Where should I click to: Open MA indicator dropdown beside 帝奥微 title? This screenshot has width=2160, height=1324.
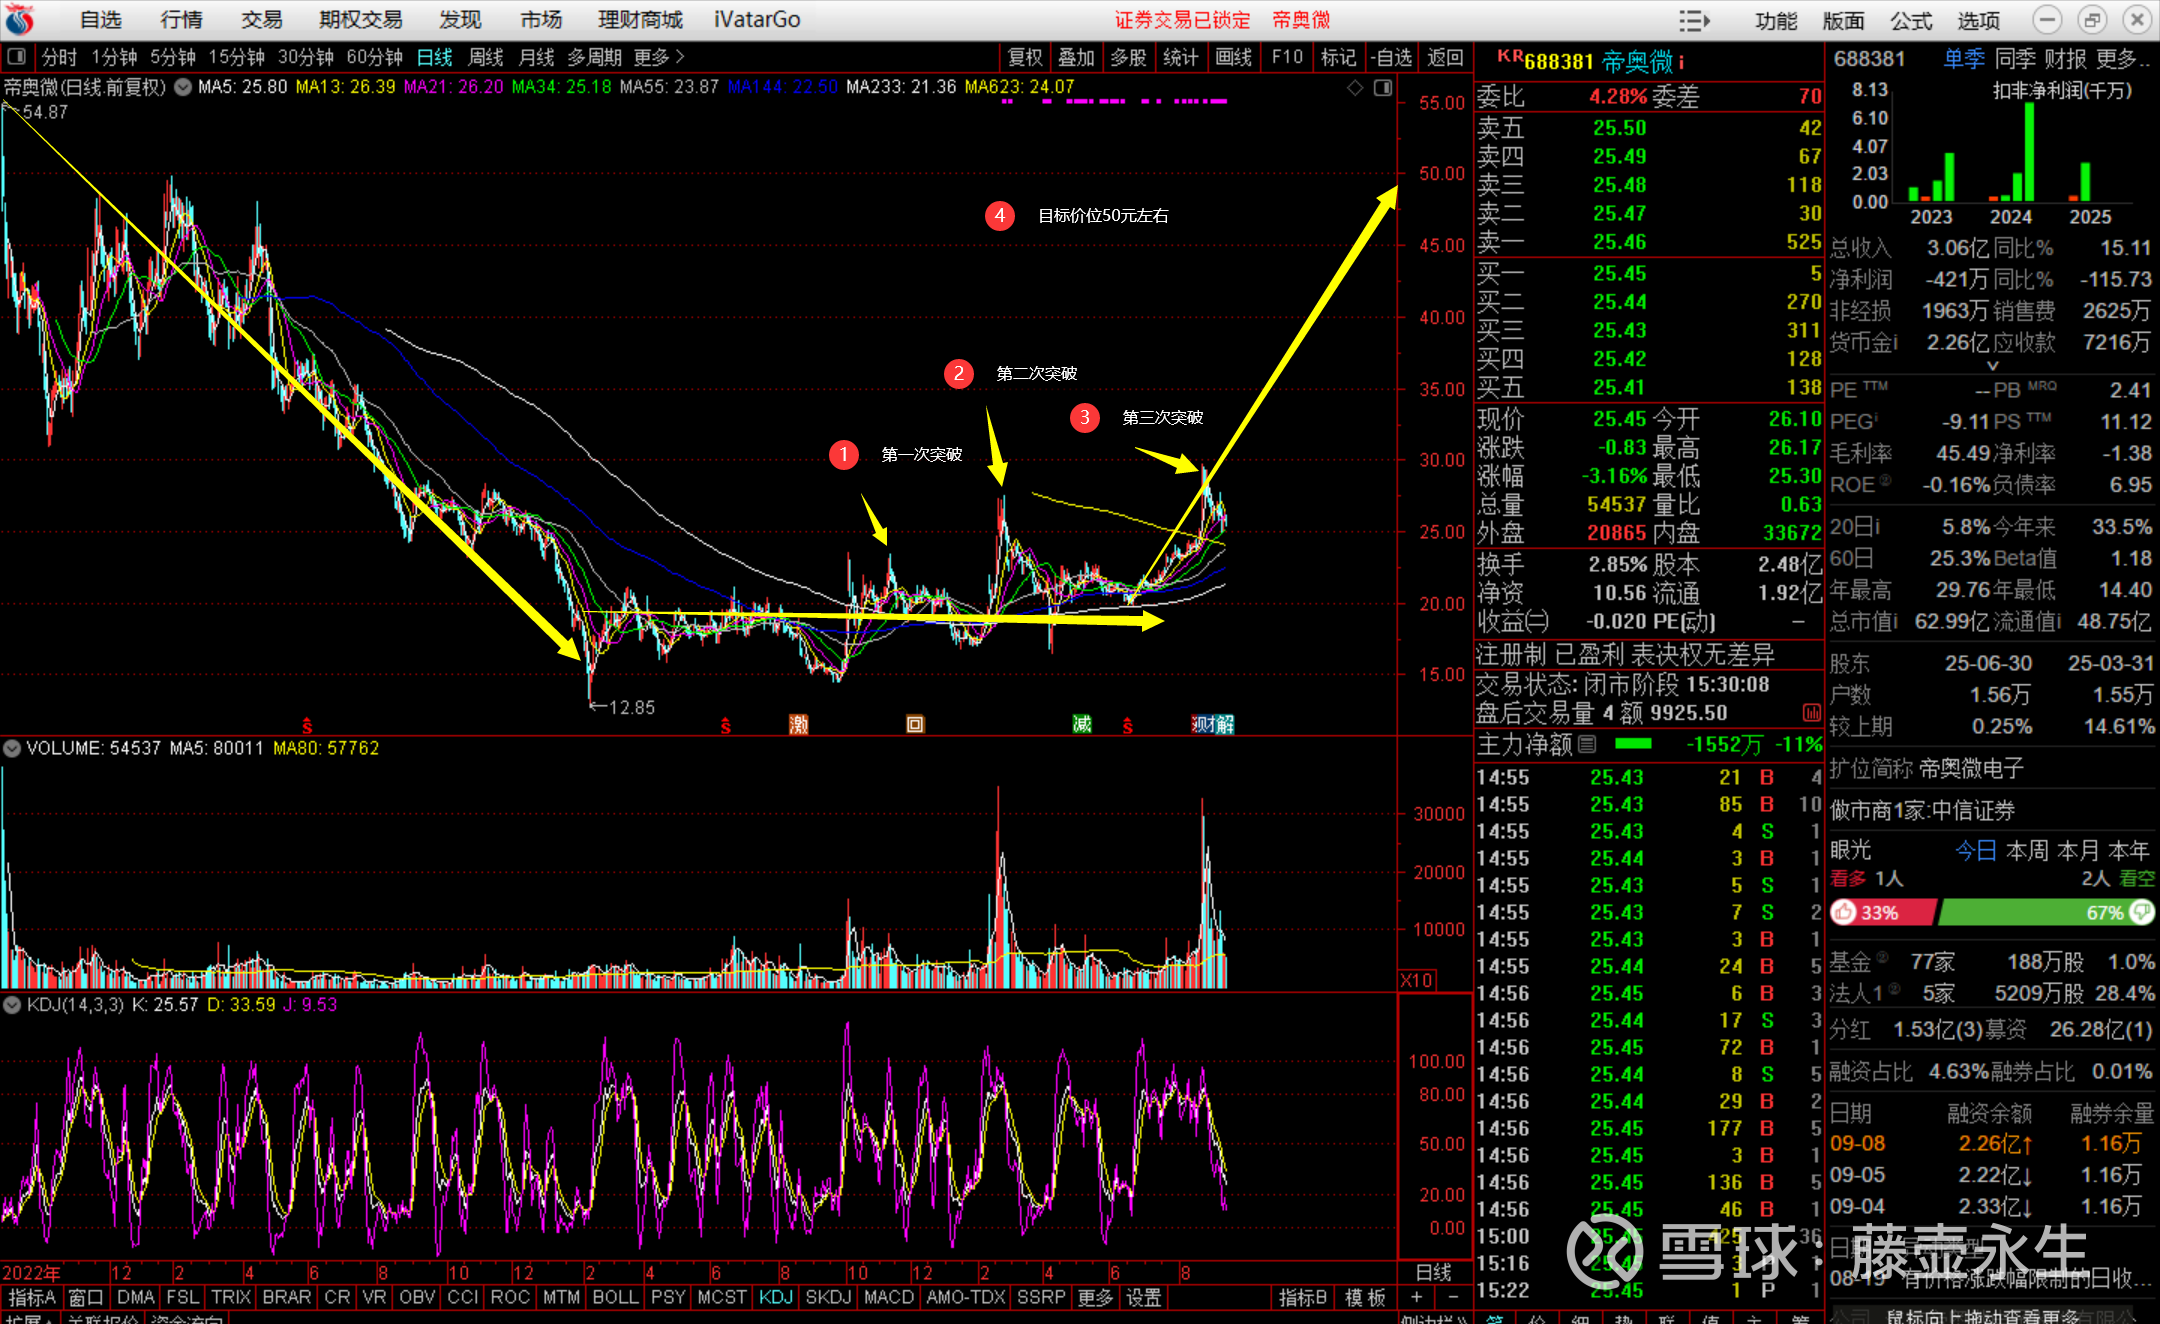(183, 87)
